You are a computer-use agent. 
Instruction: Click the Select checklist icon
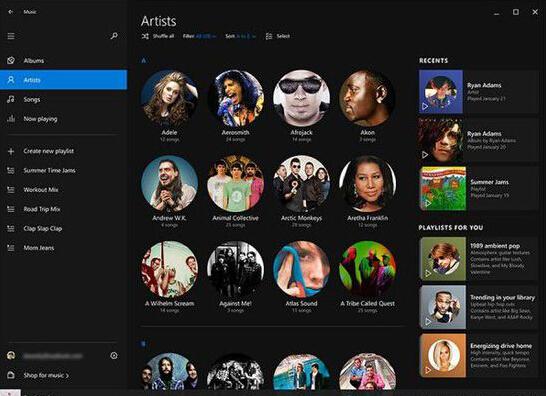[x=269, y=36]
